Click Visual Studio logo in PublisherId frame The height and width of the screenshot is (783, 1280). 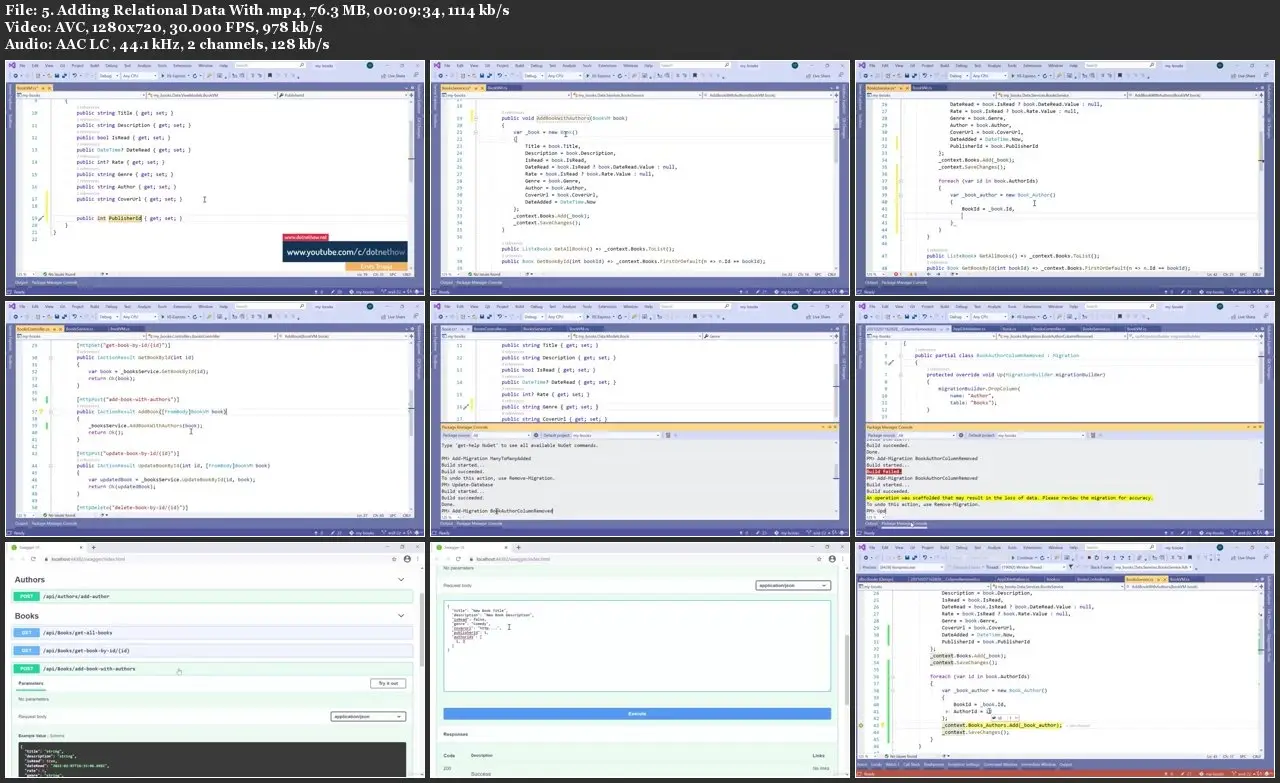[10, 65]
